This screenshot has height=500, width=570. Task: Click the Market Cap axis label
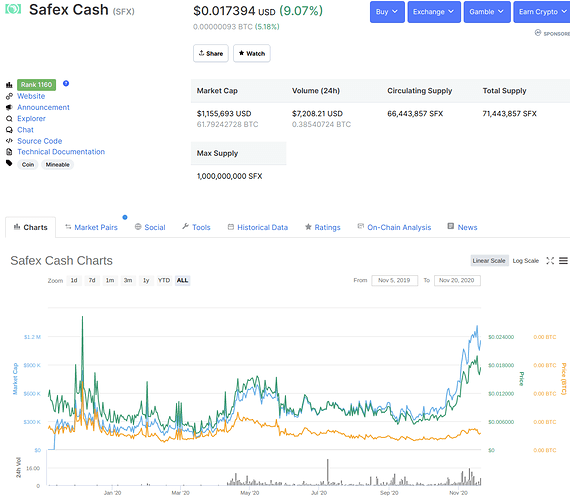pyautogui.click(x=15, y=379)
